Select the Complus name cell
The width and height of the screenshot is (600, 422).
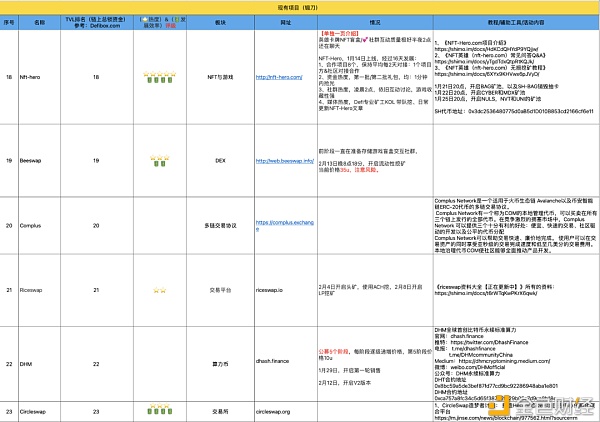coord(39,226)
